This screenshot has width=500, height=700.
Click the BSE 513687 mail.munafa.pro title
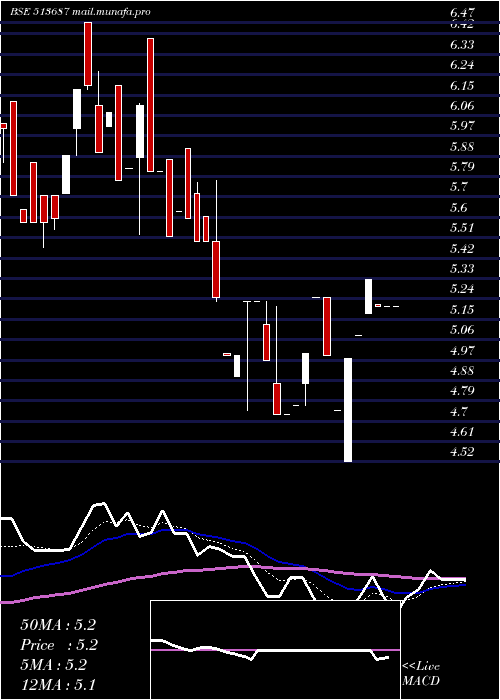pyautogui.click(x=80, y=12)
